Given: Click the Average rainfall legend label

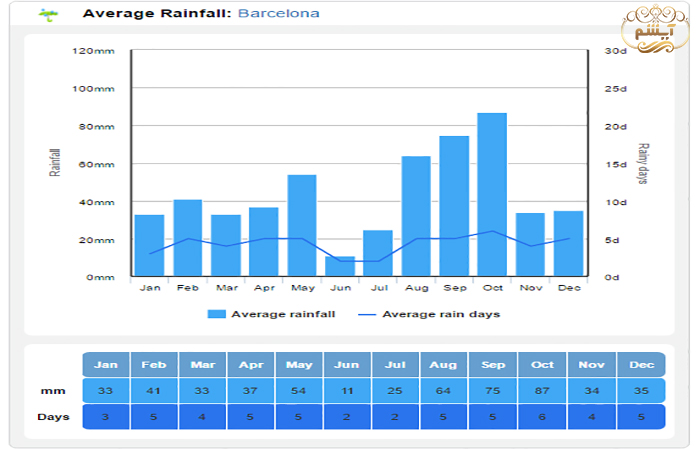Looking at the screenshot, I should click(x=283, y=314).
